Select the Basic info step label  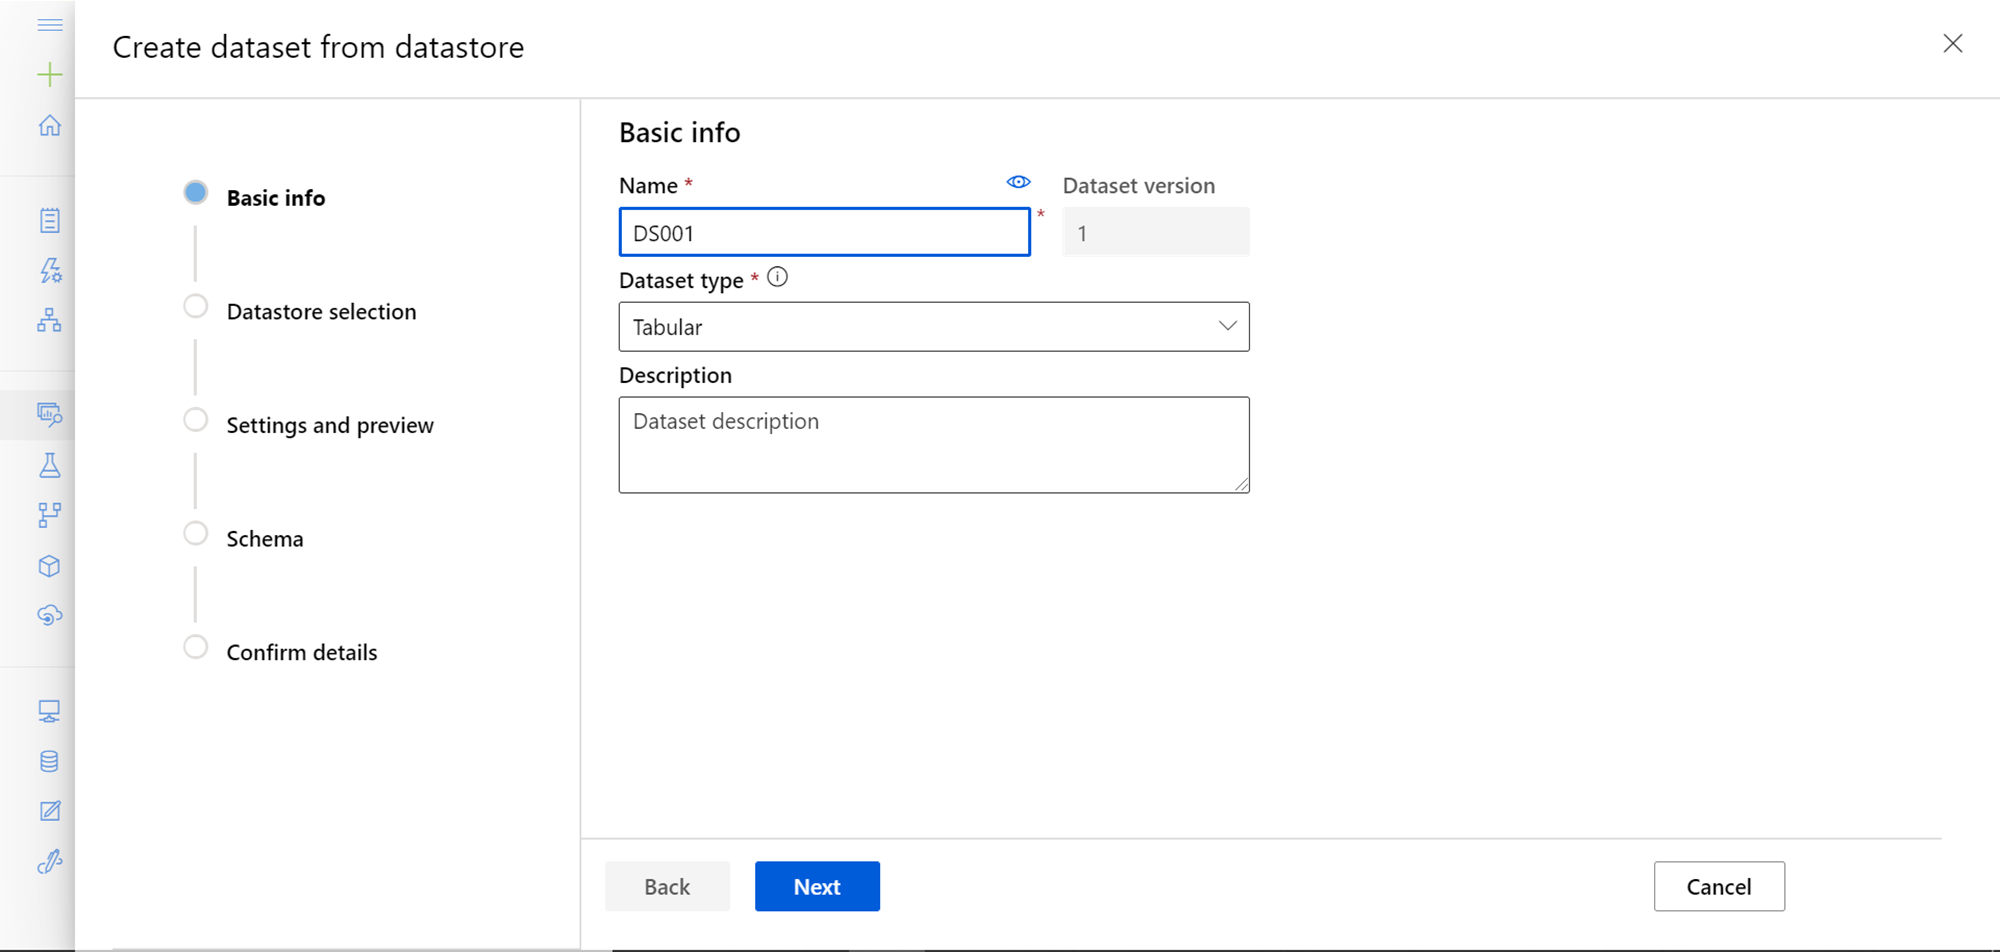(x=275, y=198)
